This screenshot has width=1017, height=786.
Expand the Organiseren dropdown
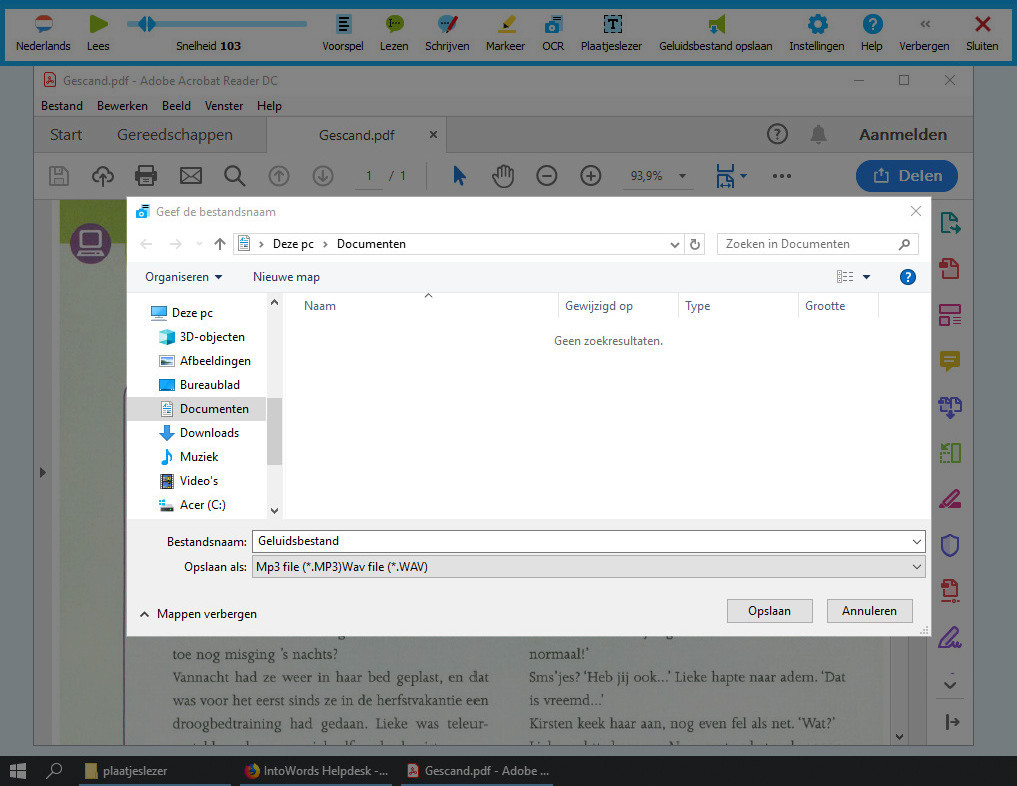coord(183,277)
